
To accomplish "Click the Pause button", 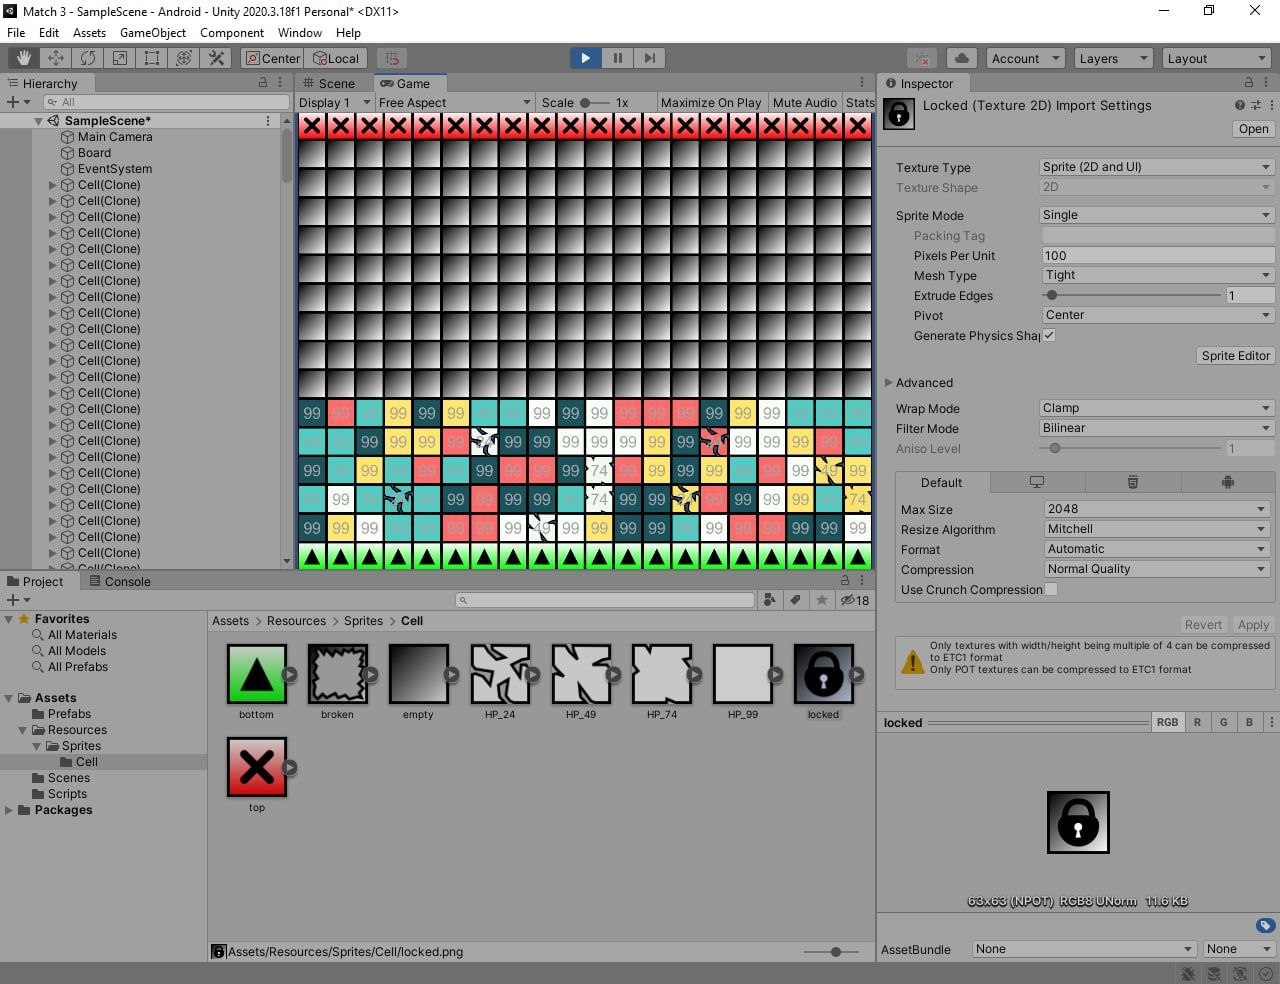I will (x=618, y=58).
